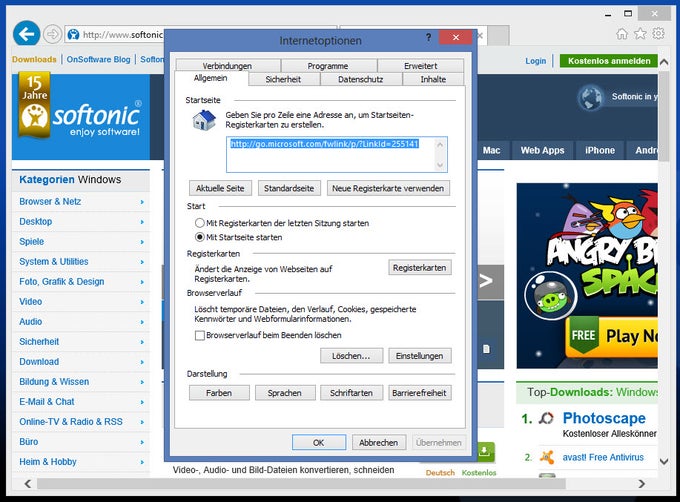Switch to the Erweitert tab
The height and width of the screenshot is (502, 680).
tap(421, 66)
